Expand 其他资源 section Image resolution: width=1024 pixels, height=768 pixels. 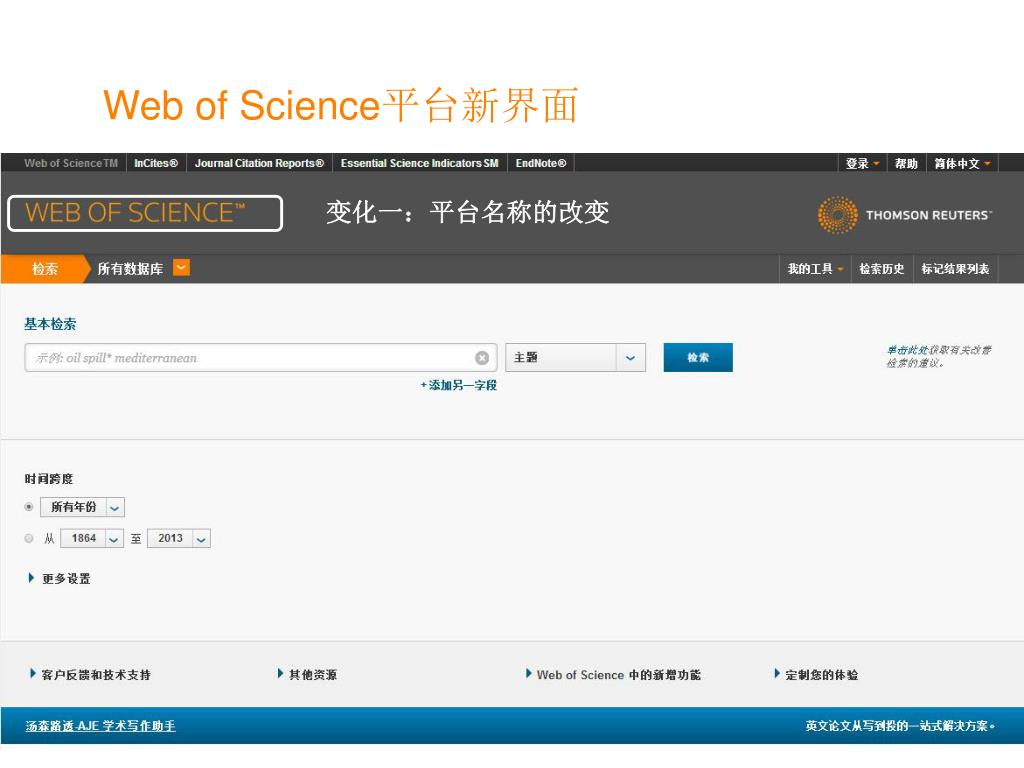click(x=307, y=675)
